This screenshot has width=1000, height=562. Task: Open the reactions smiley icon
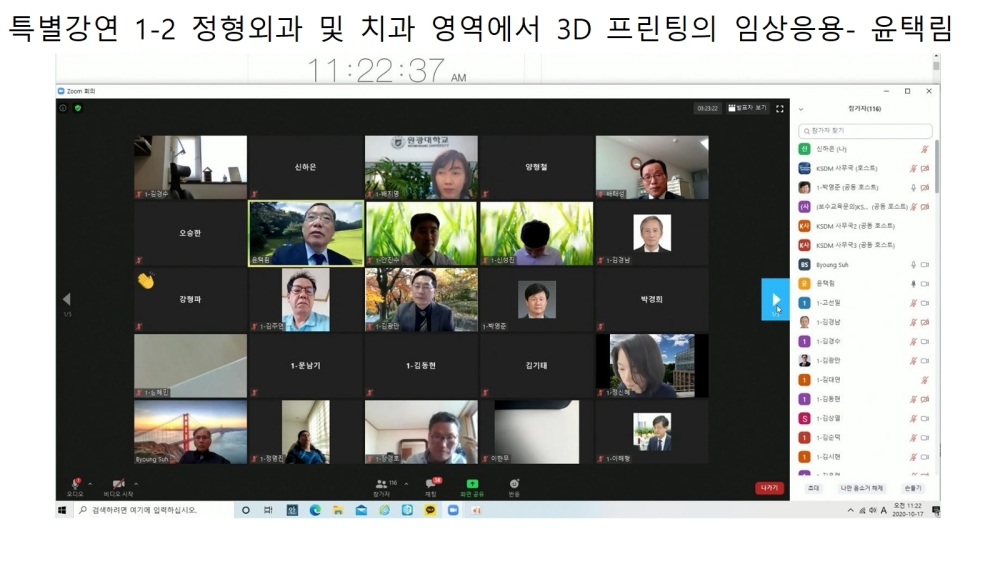tap(514, 484)
